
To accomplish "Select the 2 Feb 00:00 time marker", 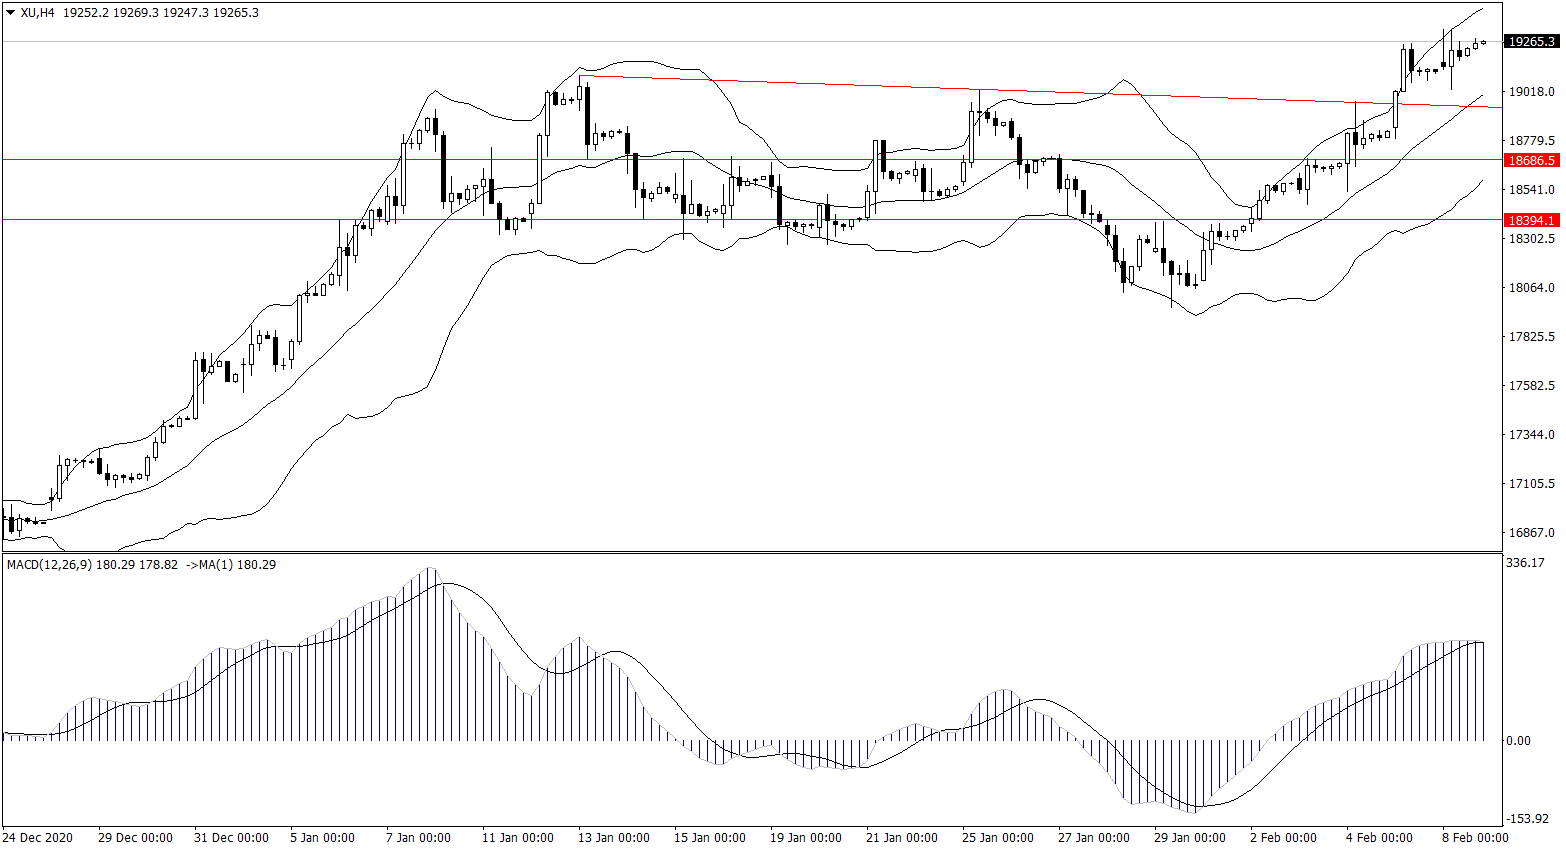I will [1283, 838].
